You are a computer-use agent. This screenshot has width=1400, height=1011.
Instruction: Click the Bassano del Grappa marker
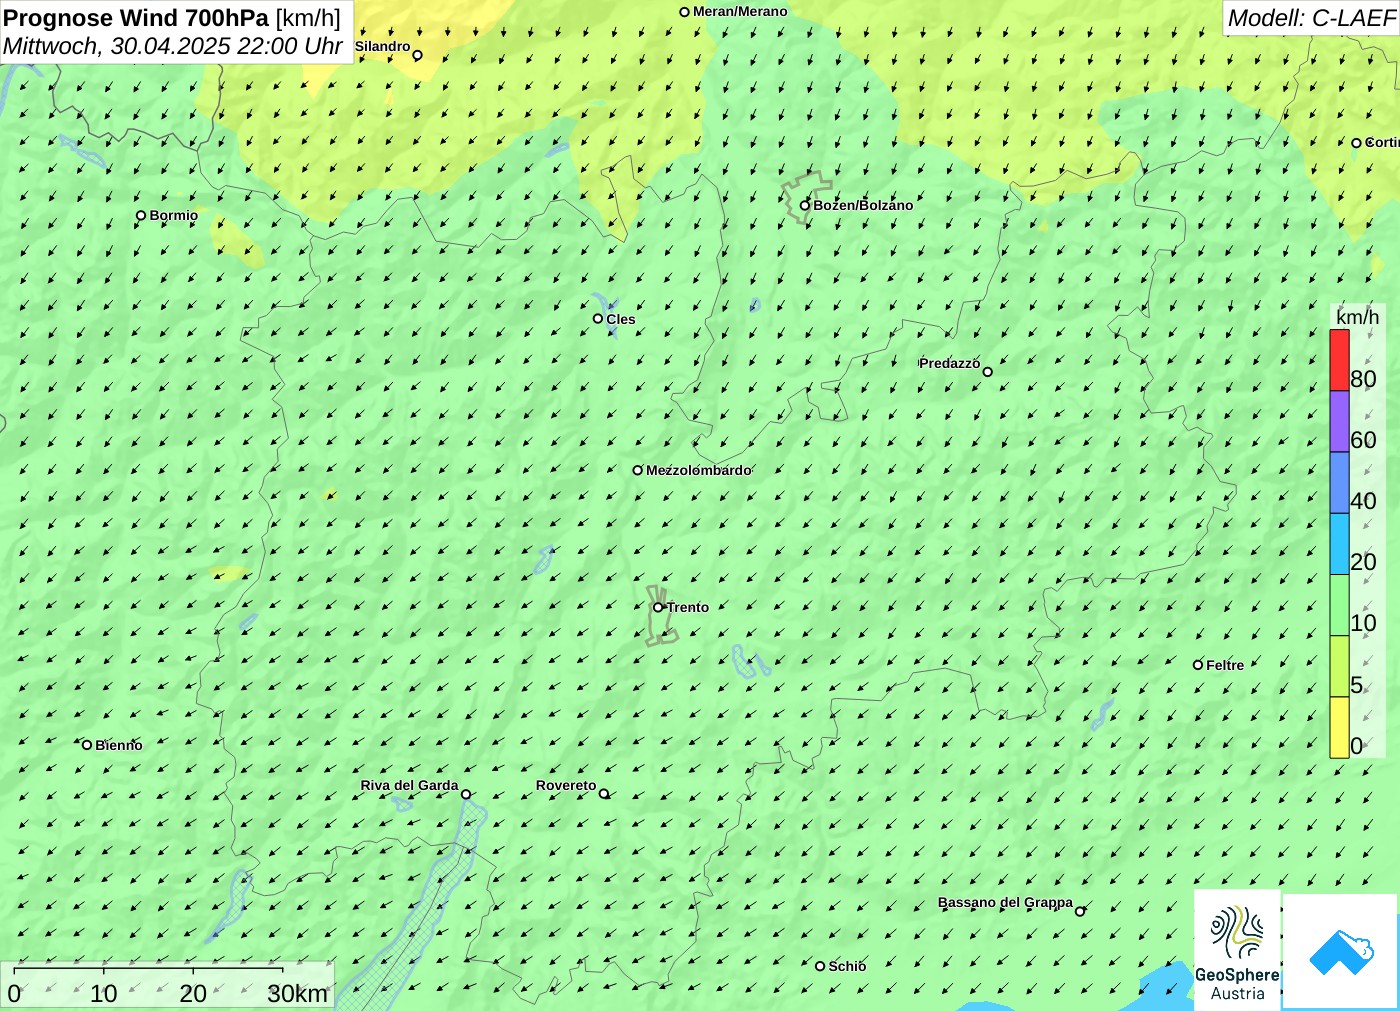1080,911
